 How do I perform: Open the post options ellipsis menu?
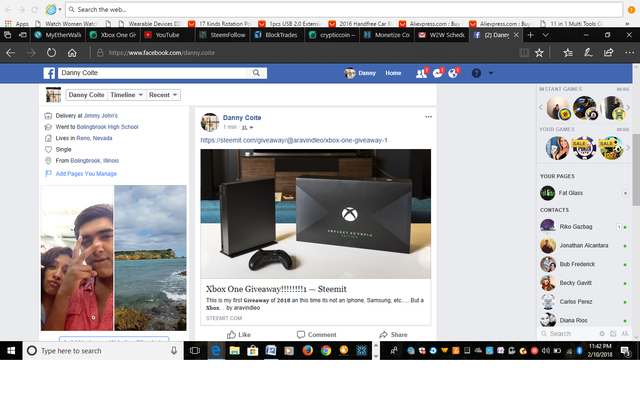click(x=428, y=117)
